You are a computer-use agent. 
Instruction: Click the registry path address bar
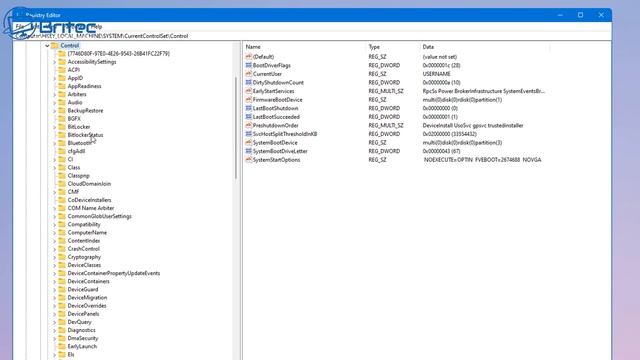coord(312,36)
